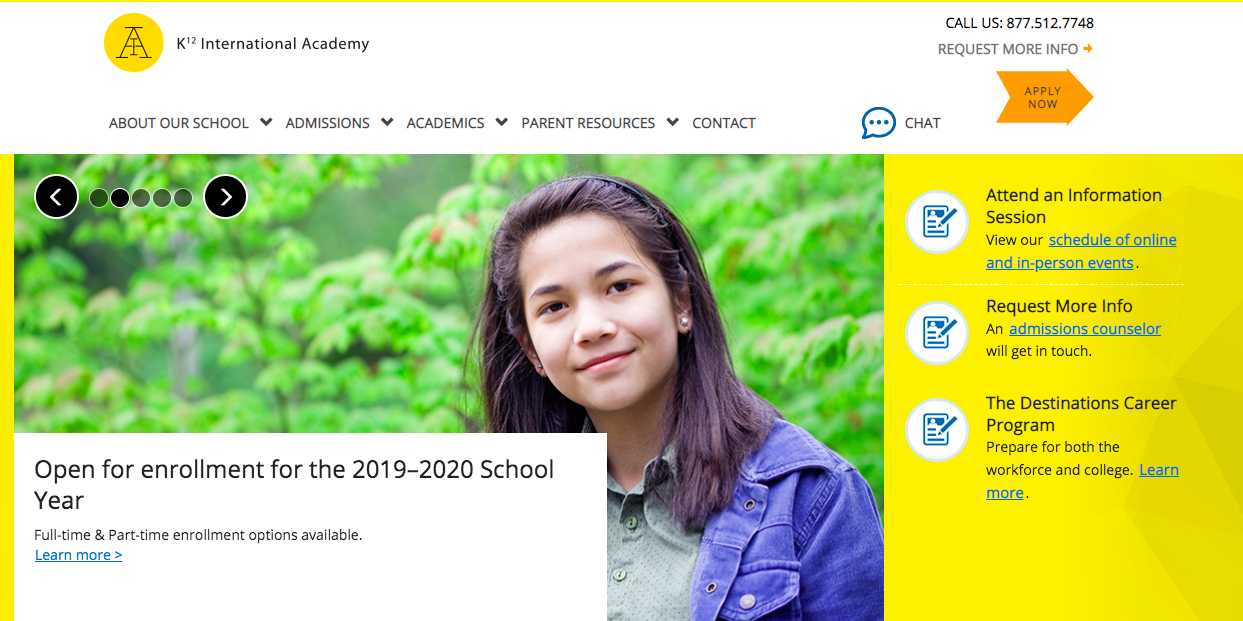Open the Contact menu item

pos(724,123)
